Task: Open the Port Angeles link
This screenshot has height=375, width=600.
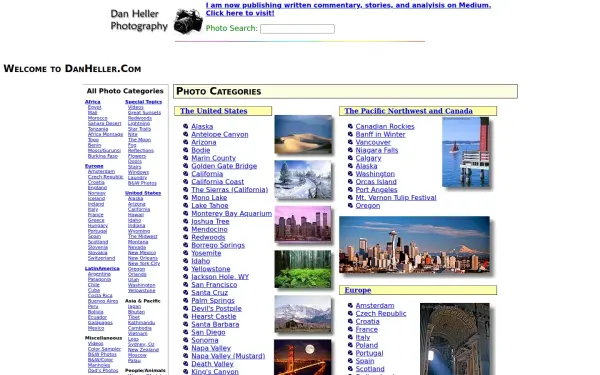Action: [377, 190]
